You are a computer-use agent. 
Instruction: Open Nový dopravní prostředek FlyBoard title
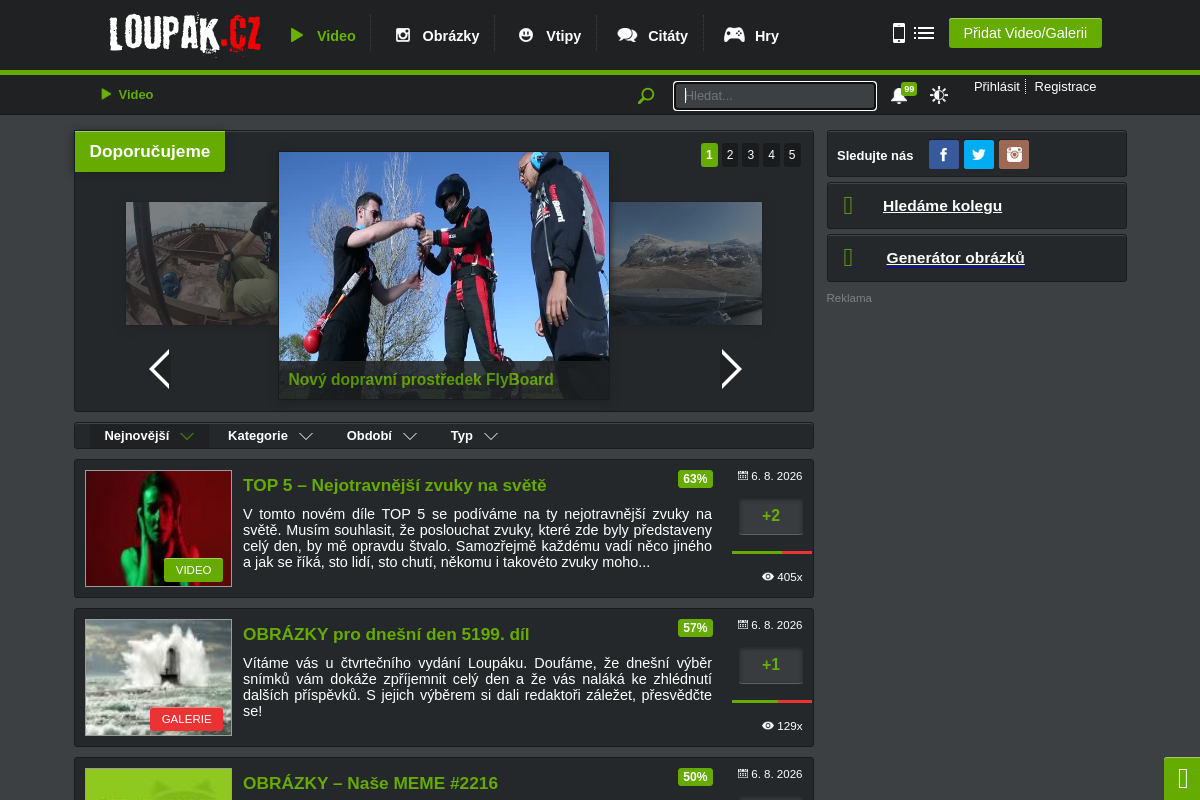coord(421,380)
